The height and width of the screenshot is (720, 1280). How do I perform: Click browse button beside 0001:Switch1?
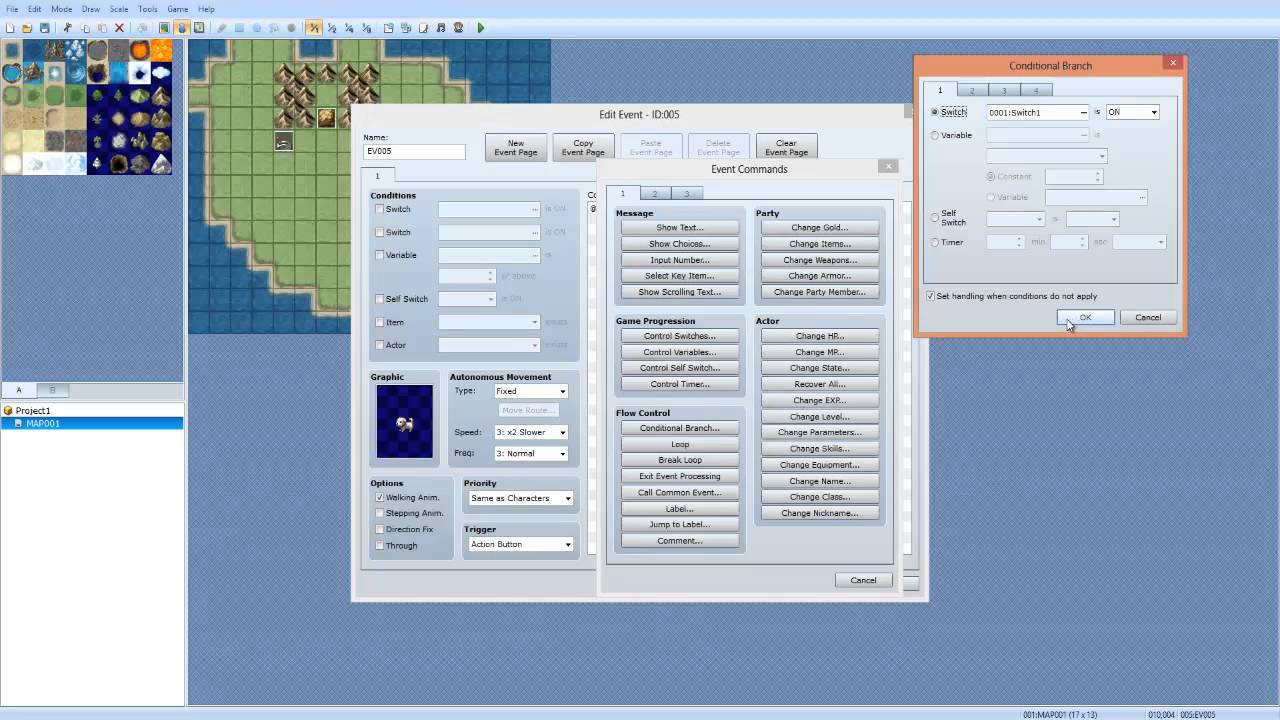click(1083, 112)
